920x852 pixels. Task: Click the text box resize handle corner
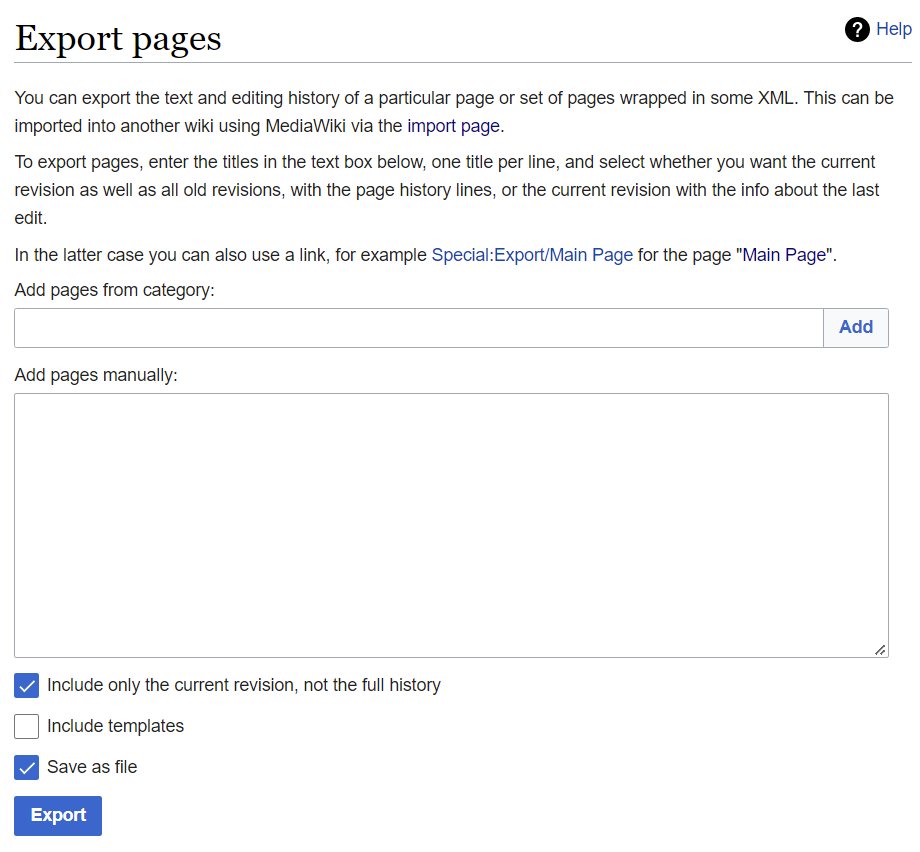pos(880,650)
